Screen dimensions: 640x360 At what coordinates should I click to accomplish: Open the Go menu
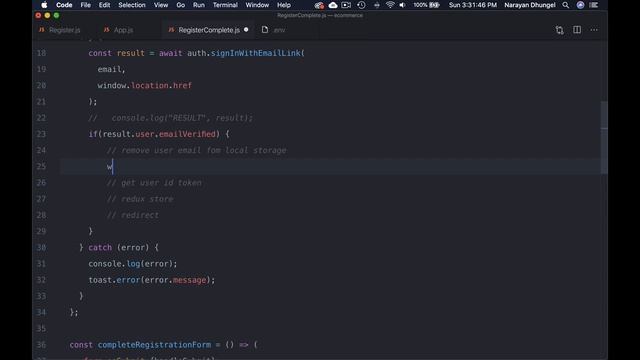tap(180, 5)
